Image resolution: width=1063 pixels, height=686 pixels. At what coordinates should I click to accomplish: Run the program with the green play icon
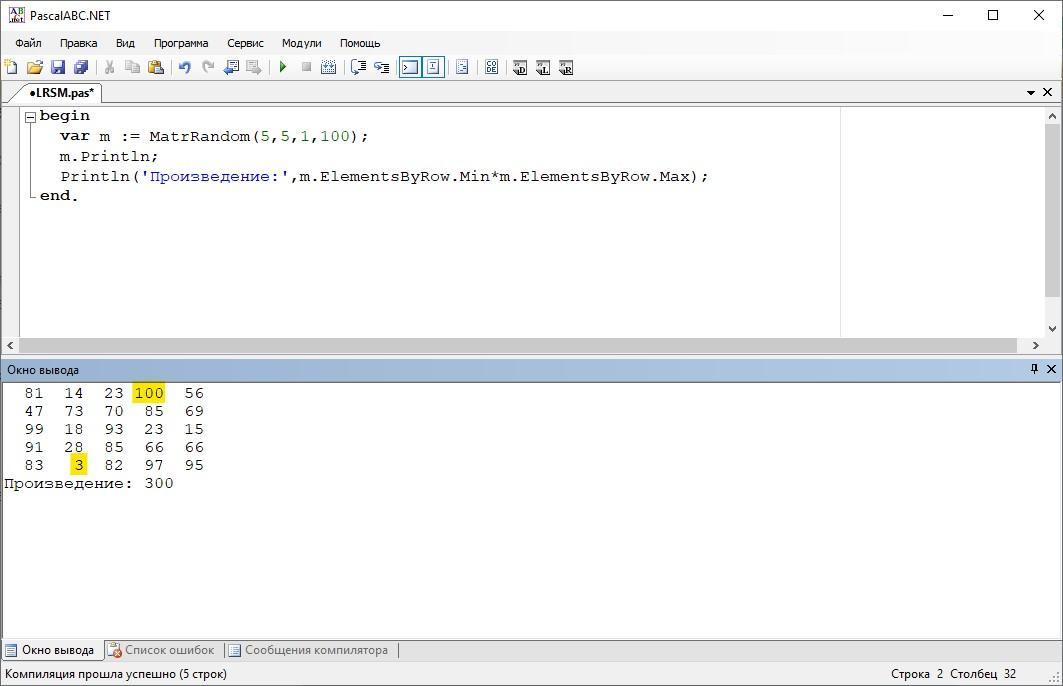(283, 67)
